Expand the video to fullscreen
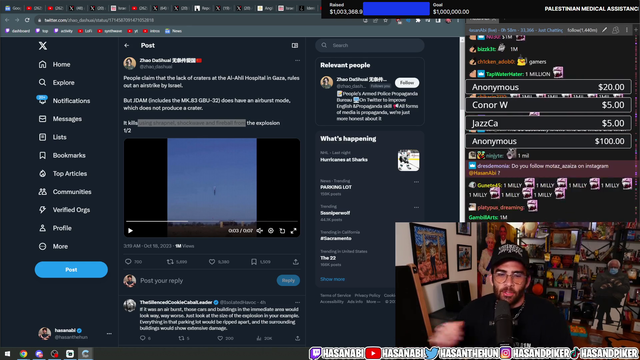 click(293, 231)
